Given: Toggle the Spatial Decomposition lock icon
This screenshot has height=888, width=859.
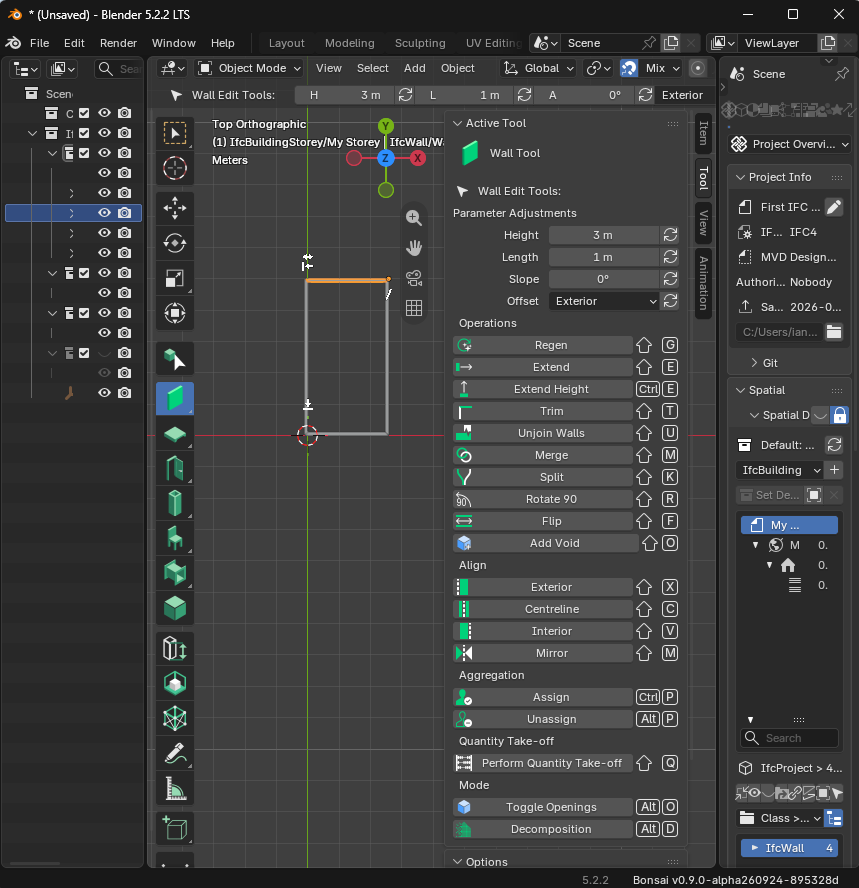Looking at the screenshot, I should point(840,415).
